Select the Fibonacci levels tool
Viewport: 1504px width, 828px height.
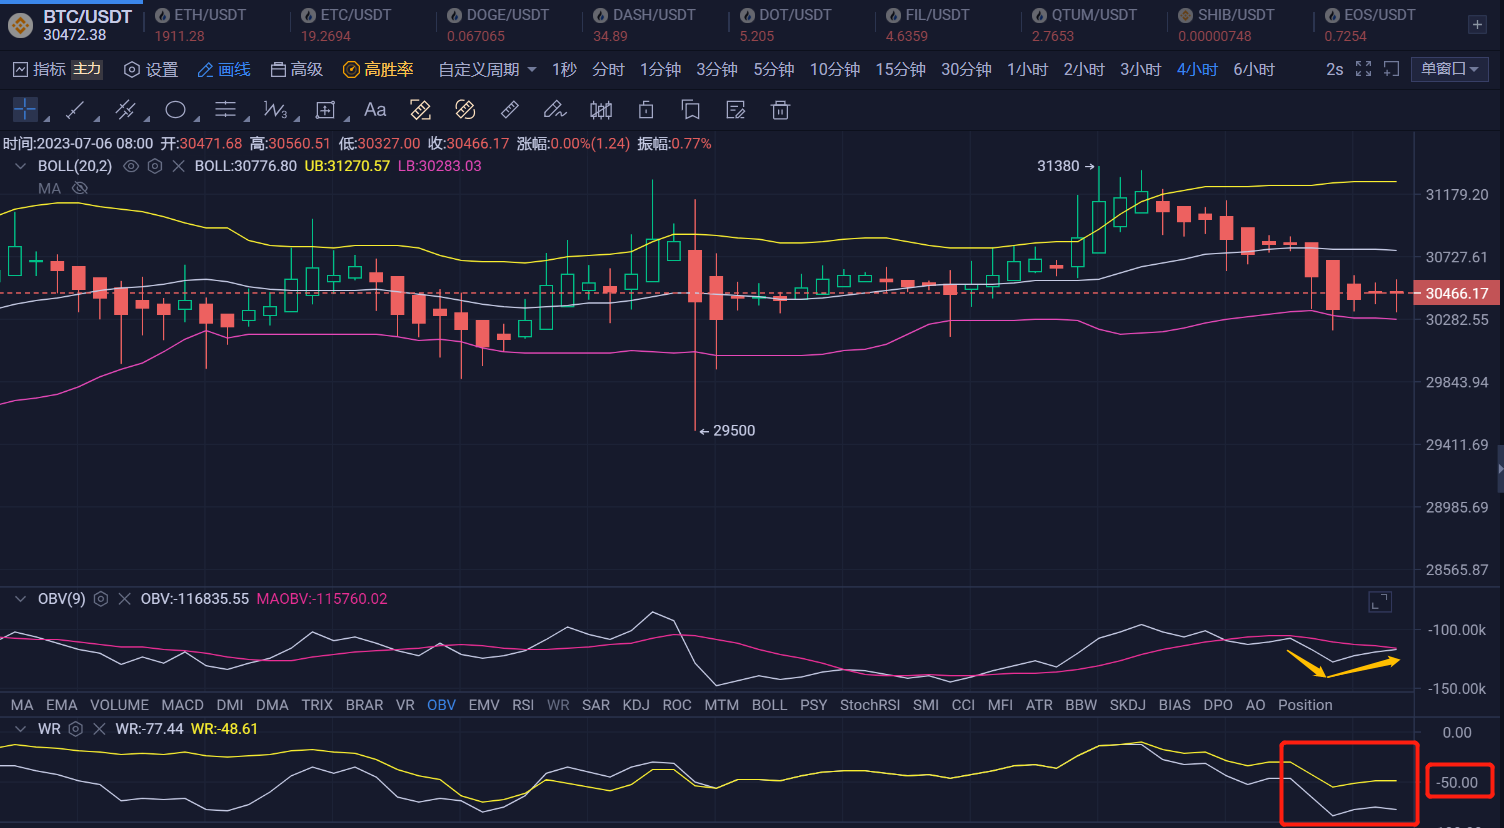[x=226, y=110]
